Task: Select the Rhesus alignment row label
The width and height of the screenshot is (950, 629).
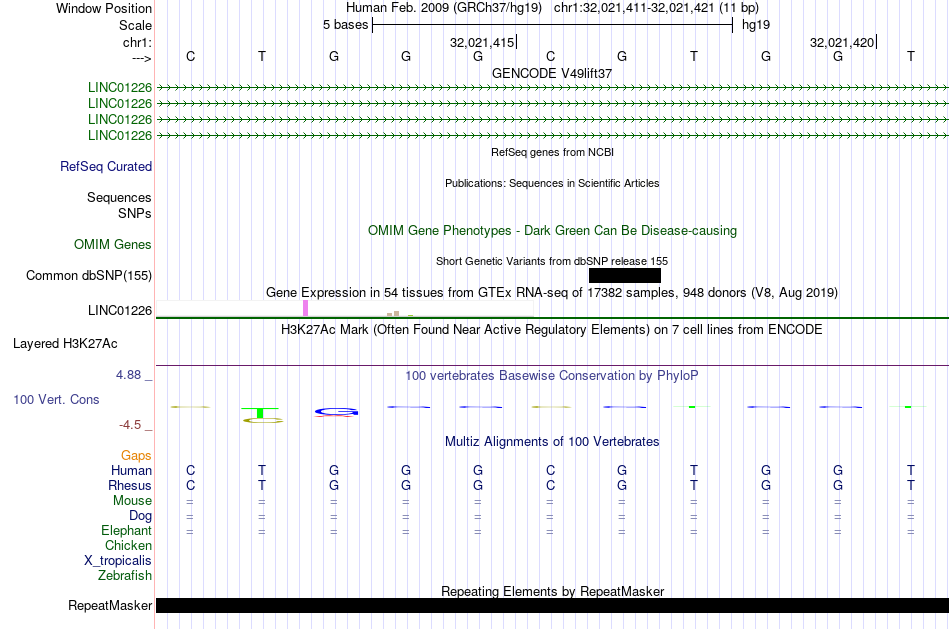Action: coord(130,486)
